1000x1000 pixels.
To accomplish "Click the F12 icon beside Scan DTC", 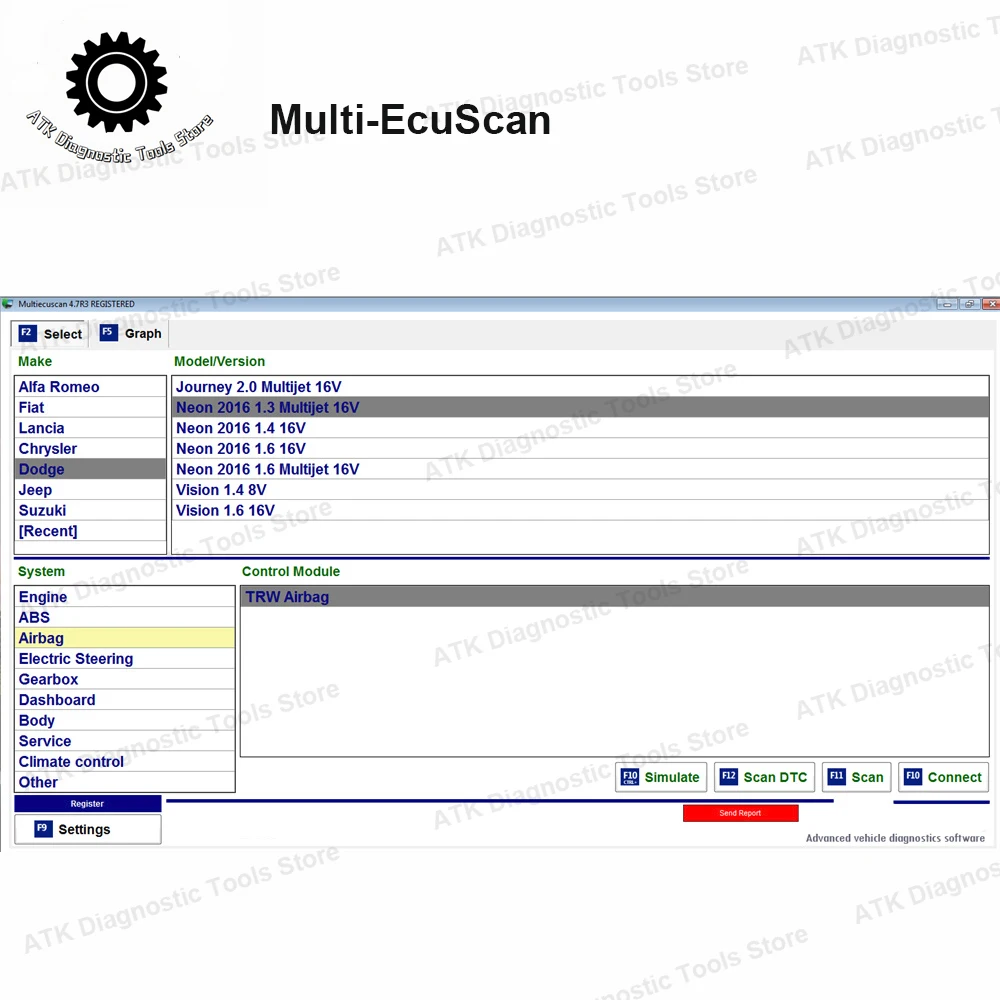I will [728, 776].
